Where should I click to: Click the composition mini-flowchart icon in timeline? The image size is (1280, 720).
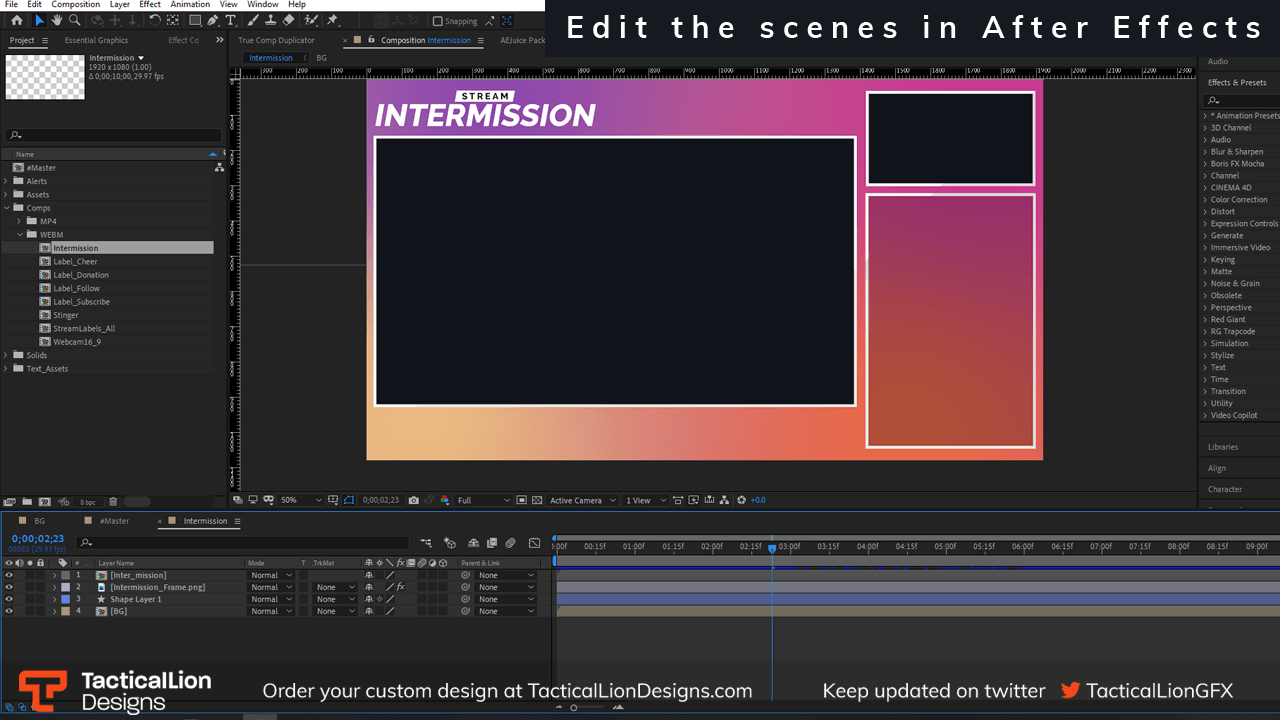426,543
